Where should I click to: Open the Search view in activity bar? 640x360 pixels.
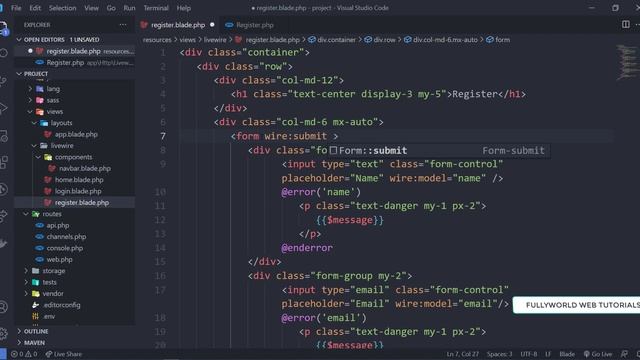4,53
